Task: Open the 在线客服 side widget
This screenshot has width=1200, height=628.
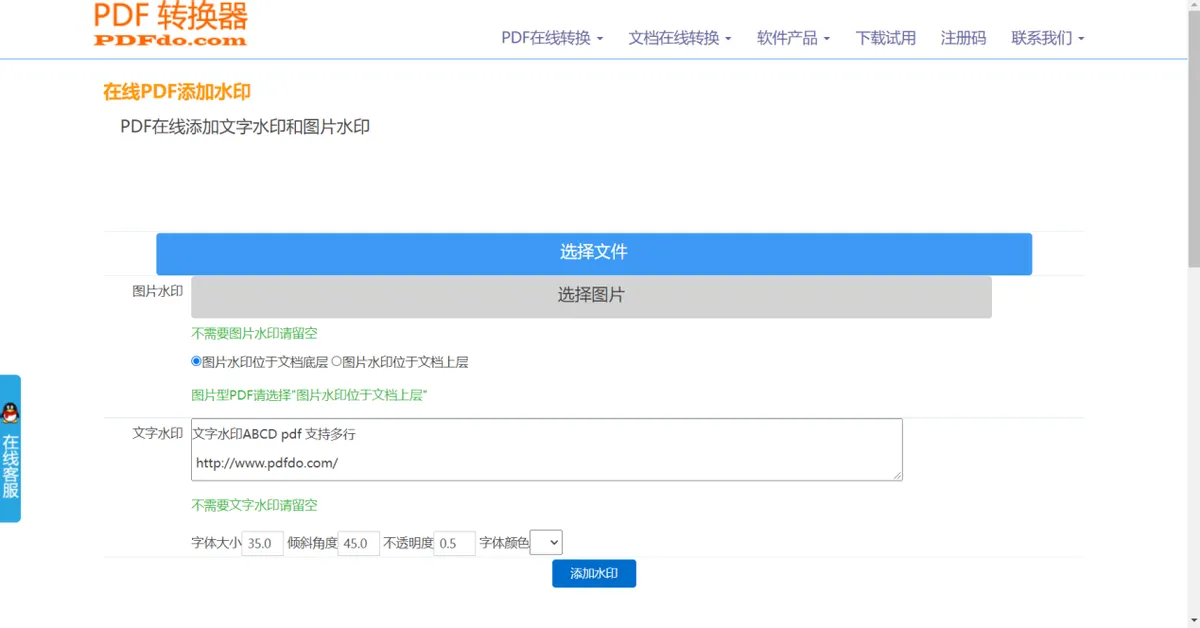Action: tap(10, 448)
